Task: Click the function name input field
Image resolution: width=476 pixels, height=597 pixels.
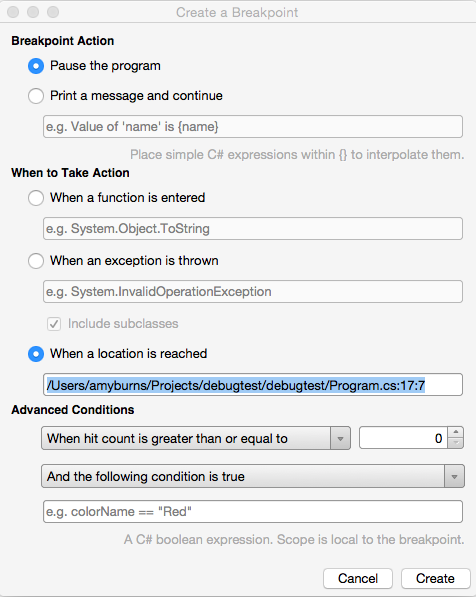Action: pyautogui.click(x=253, y=228)
